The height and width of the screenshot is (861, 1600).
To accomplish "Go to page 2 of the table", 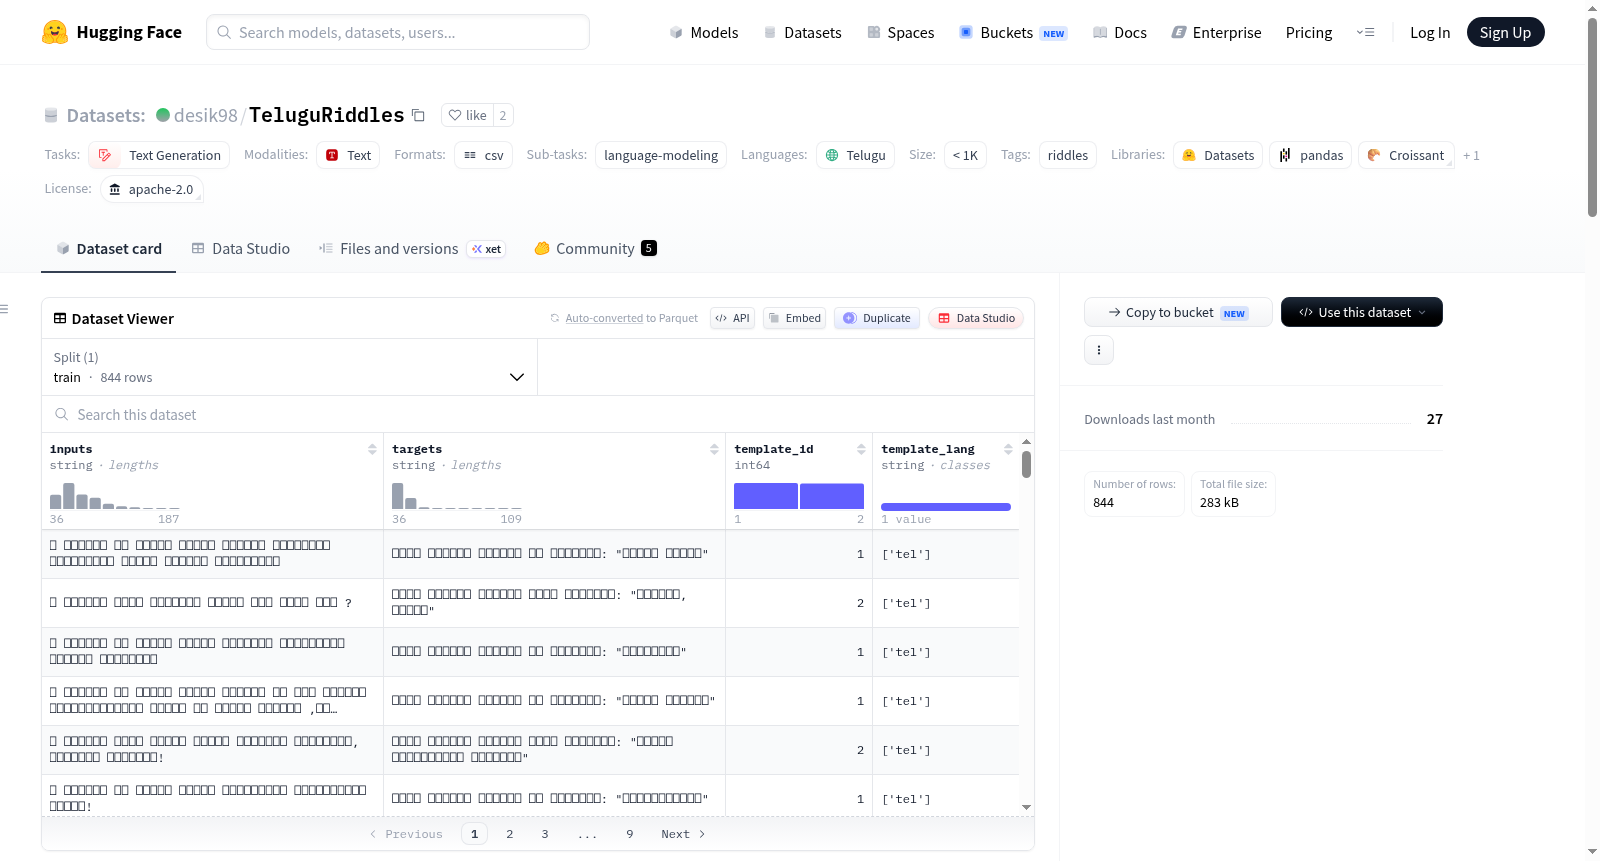I will pos(510,834).
